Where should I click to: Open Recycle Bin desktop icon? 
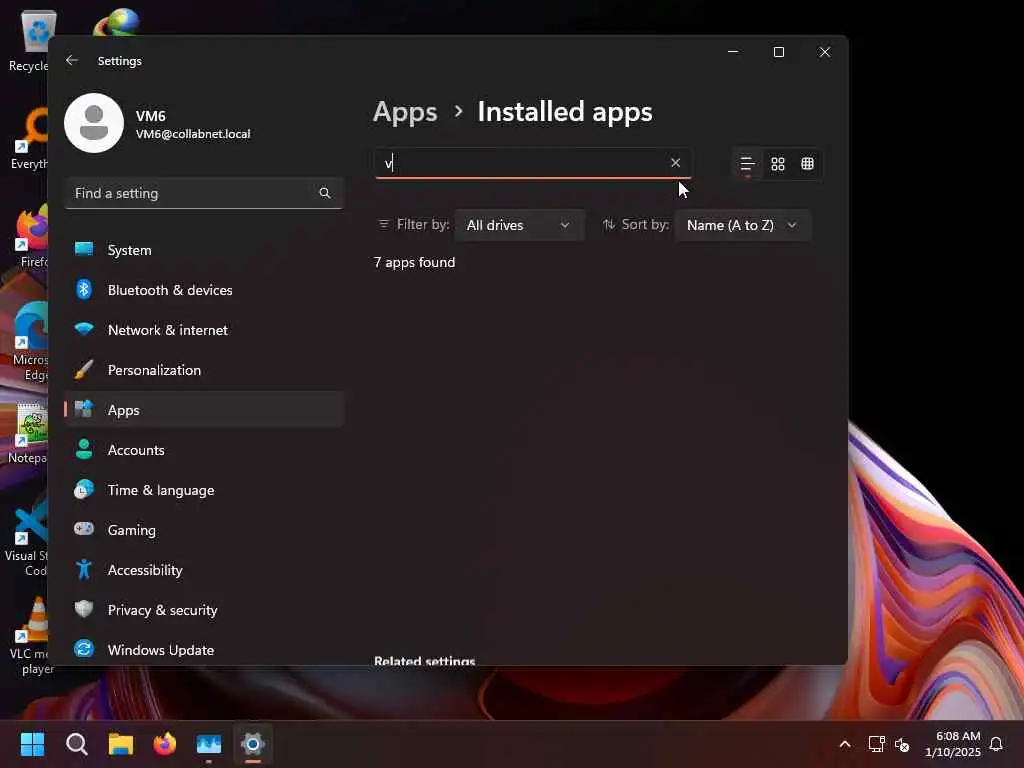pyautogui.click(x=29, y=40)
